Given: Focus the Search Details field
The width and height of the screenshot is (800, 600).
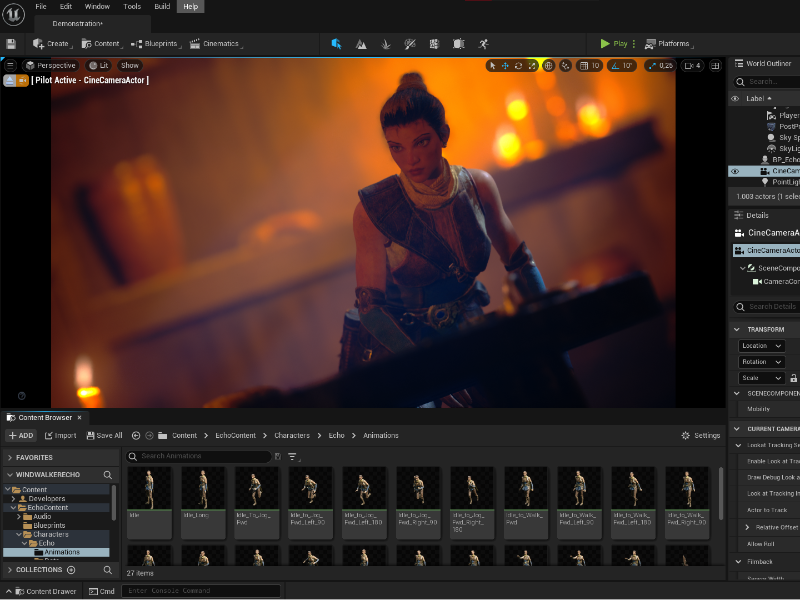Looking at the screenshot, I should (x=767, y=307).
